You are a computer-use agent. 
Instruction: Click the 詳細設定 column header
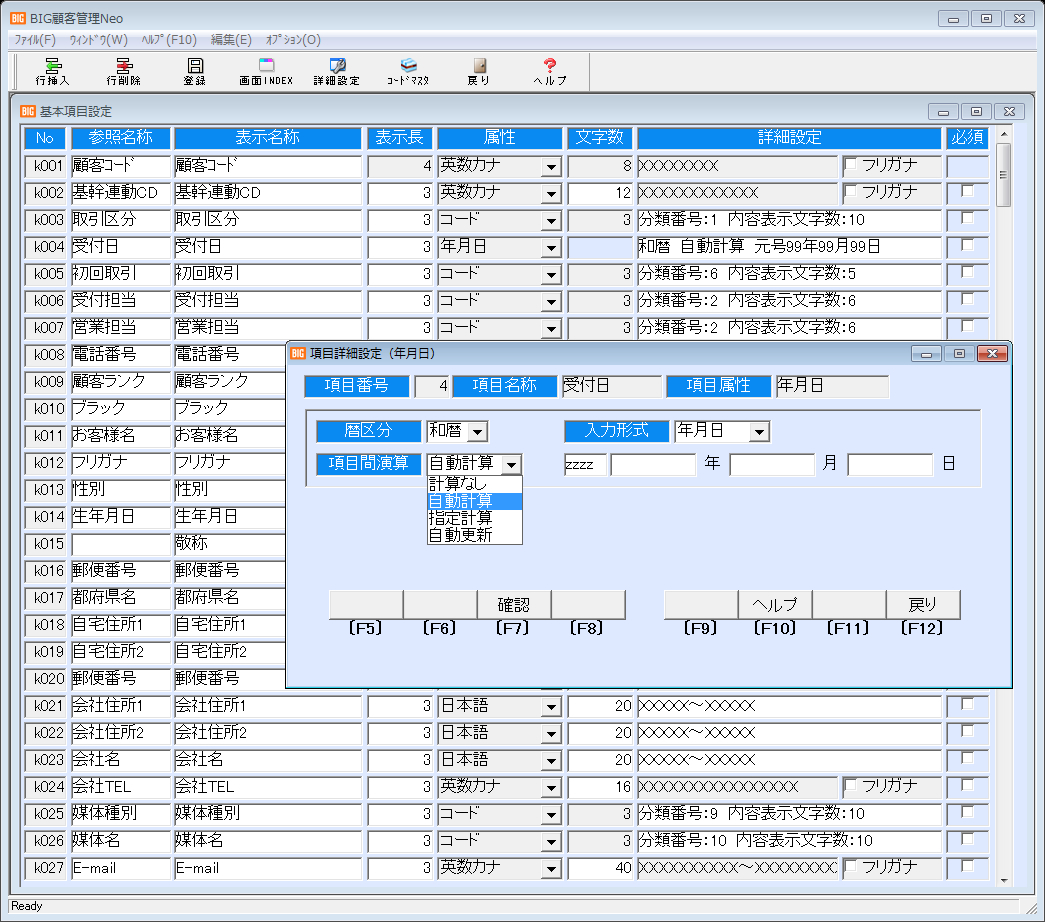(789, 138)
